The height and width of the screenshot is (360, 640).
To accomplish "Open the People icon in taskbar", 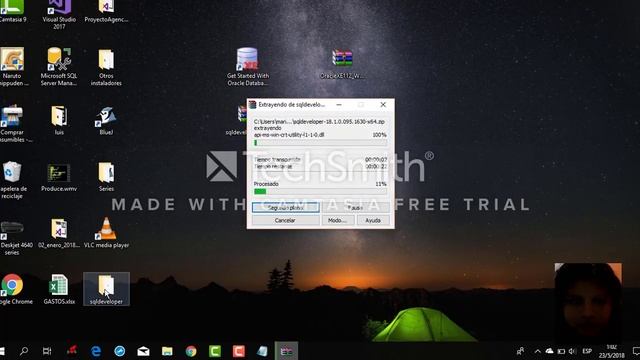I will pos(520,351).
